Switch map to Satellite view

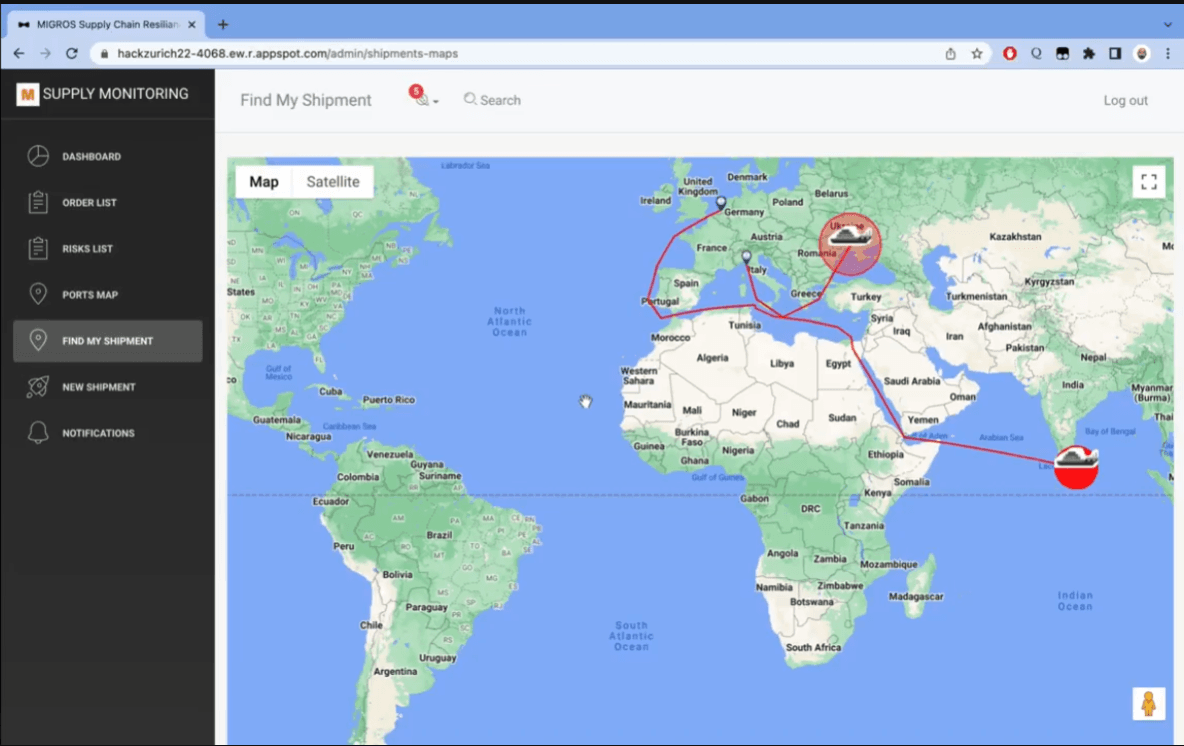[x=333, y=182]
